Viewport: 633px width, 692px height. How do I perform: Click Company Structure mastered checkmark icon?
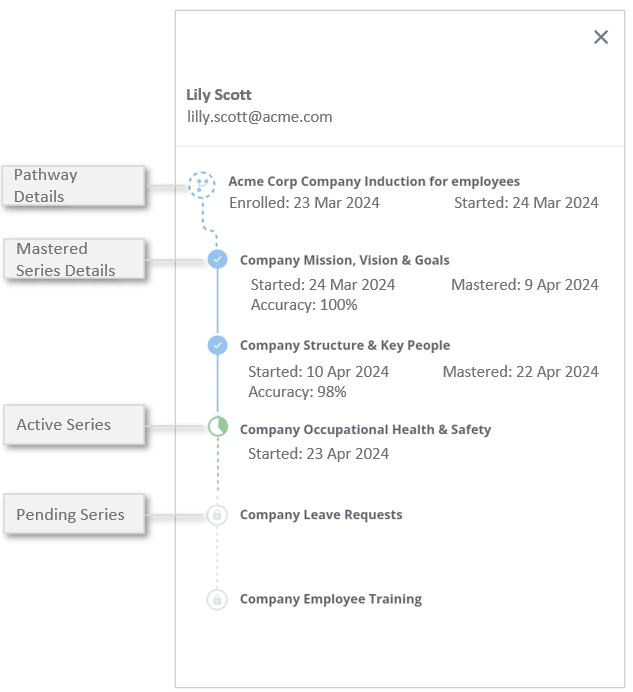point(218,345)
